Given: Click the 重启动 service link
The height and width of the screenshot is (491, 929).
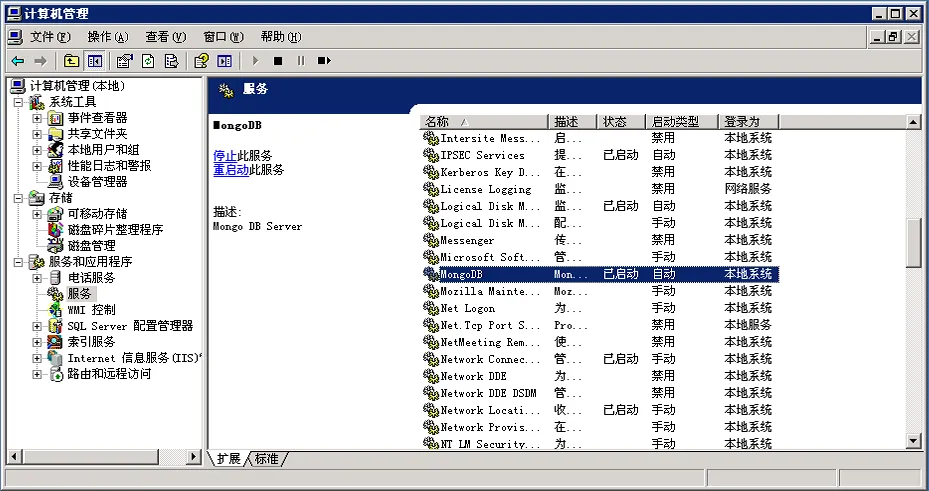Looking at the screenshot, I should [x=230, y=170].
